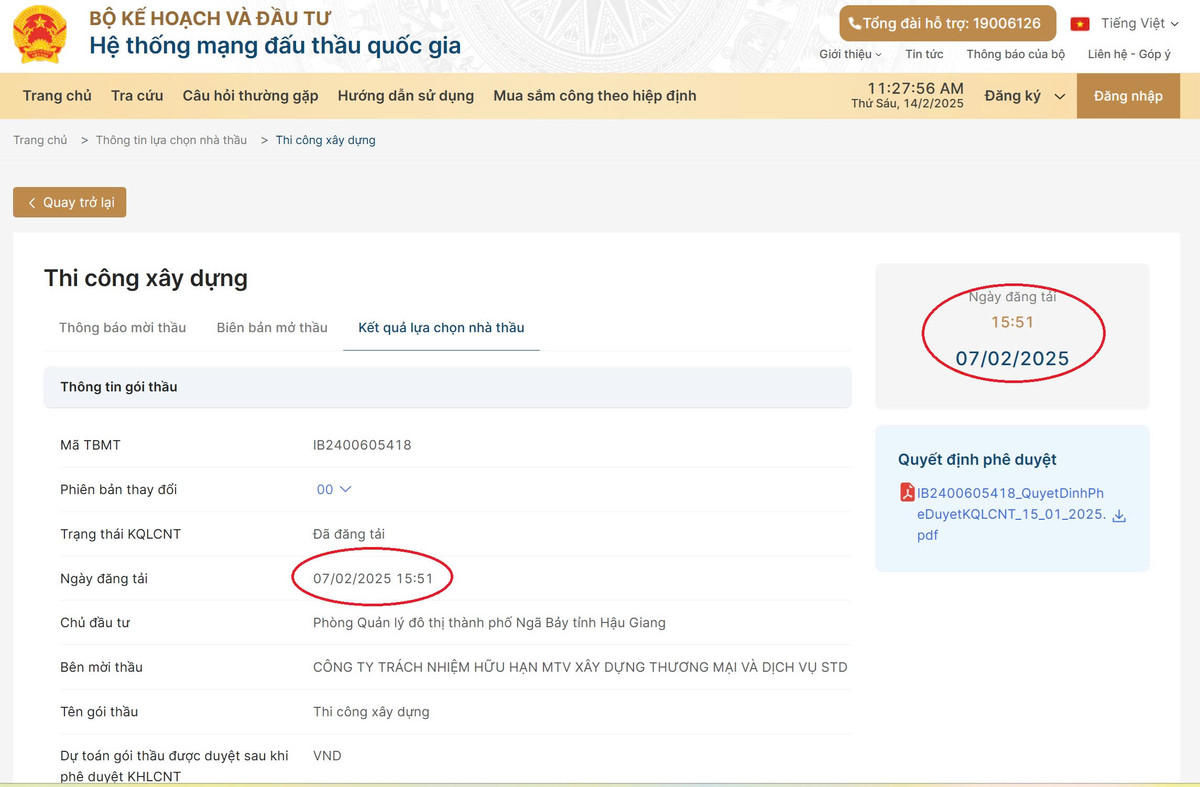Open the Biên bản mở thầu tab
The width and height of the screenshot is (1200, 787).
tap(271, 327)
